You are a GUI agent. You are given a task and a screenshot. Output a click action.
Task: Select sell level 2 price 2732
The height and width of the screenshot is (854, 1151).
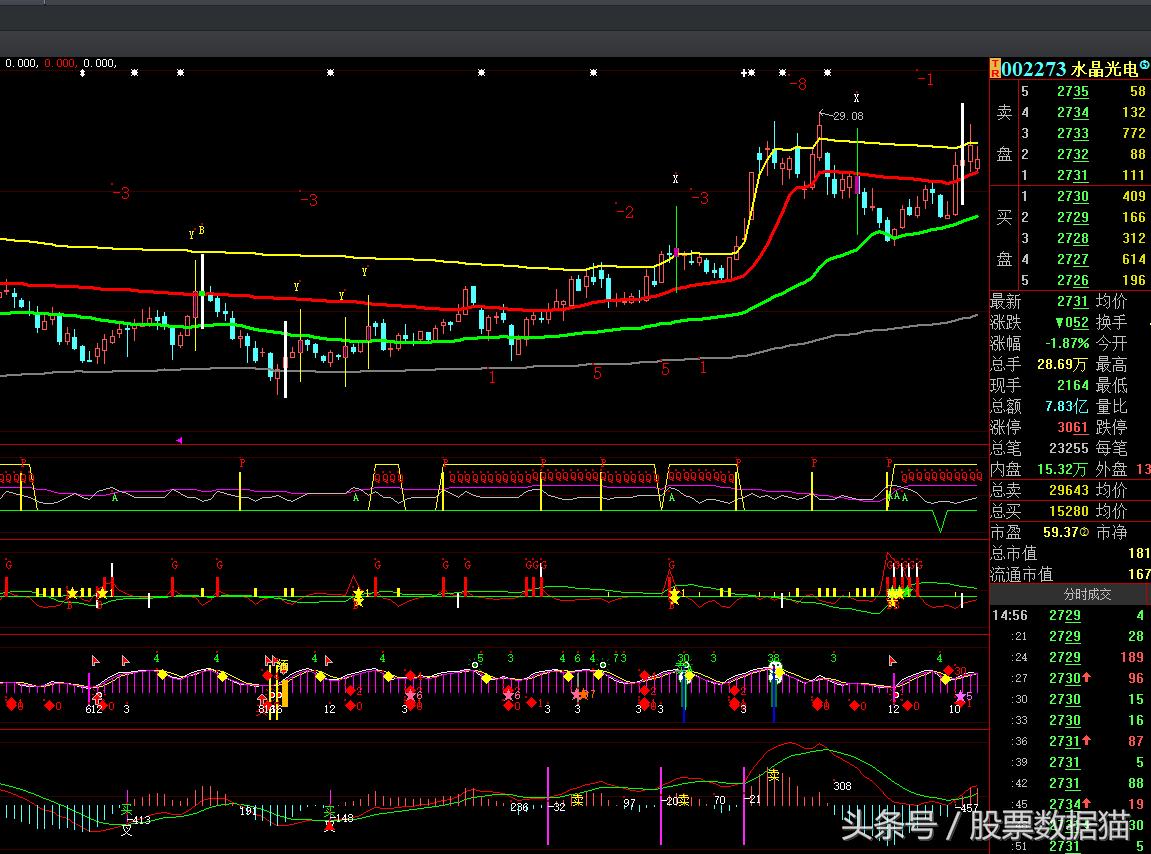(x=1072, y=154)
